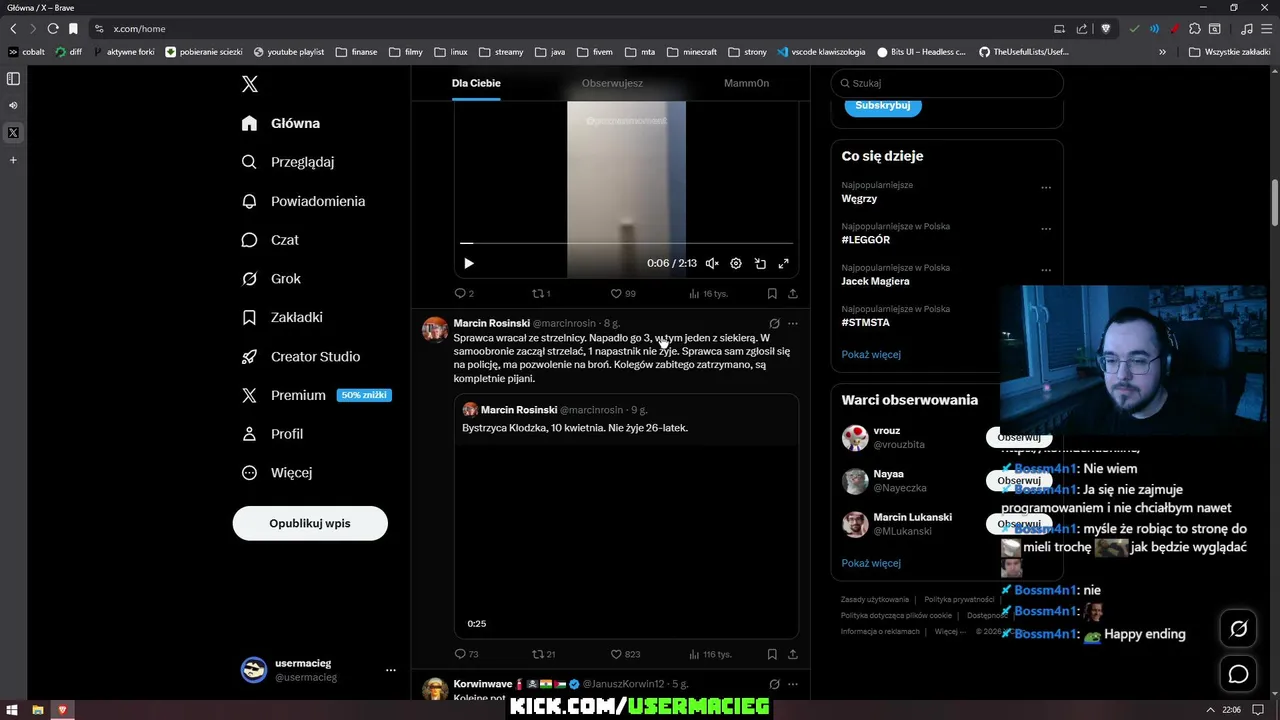
Task: Reply to the video post with 2 comments
Action: [464, 294]
